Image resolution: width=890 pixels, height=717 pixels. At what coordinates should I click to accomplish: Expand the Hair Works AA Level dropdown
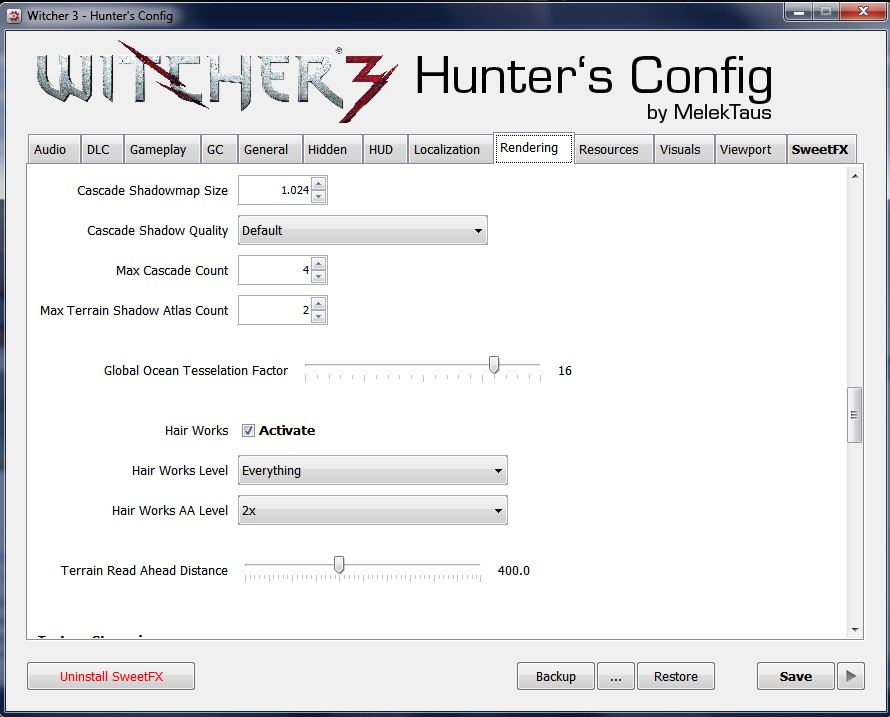(372, 510)
